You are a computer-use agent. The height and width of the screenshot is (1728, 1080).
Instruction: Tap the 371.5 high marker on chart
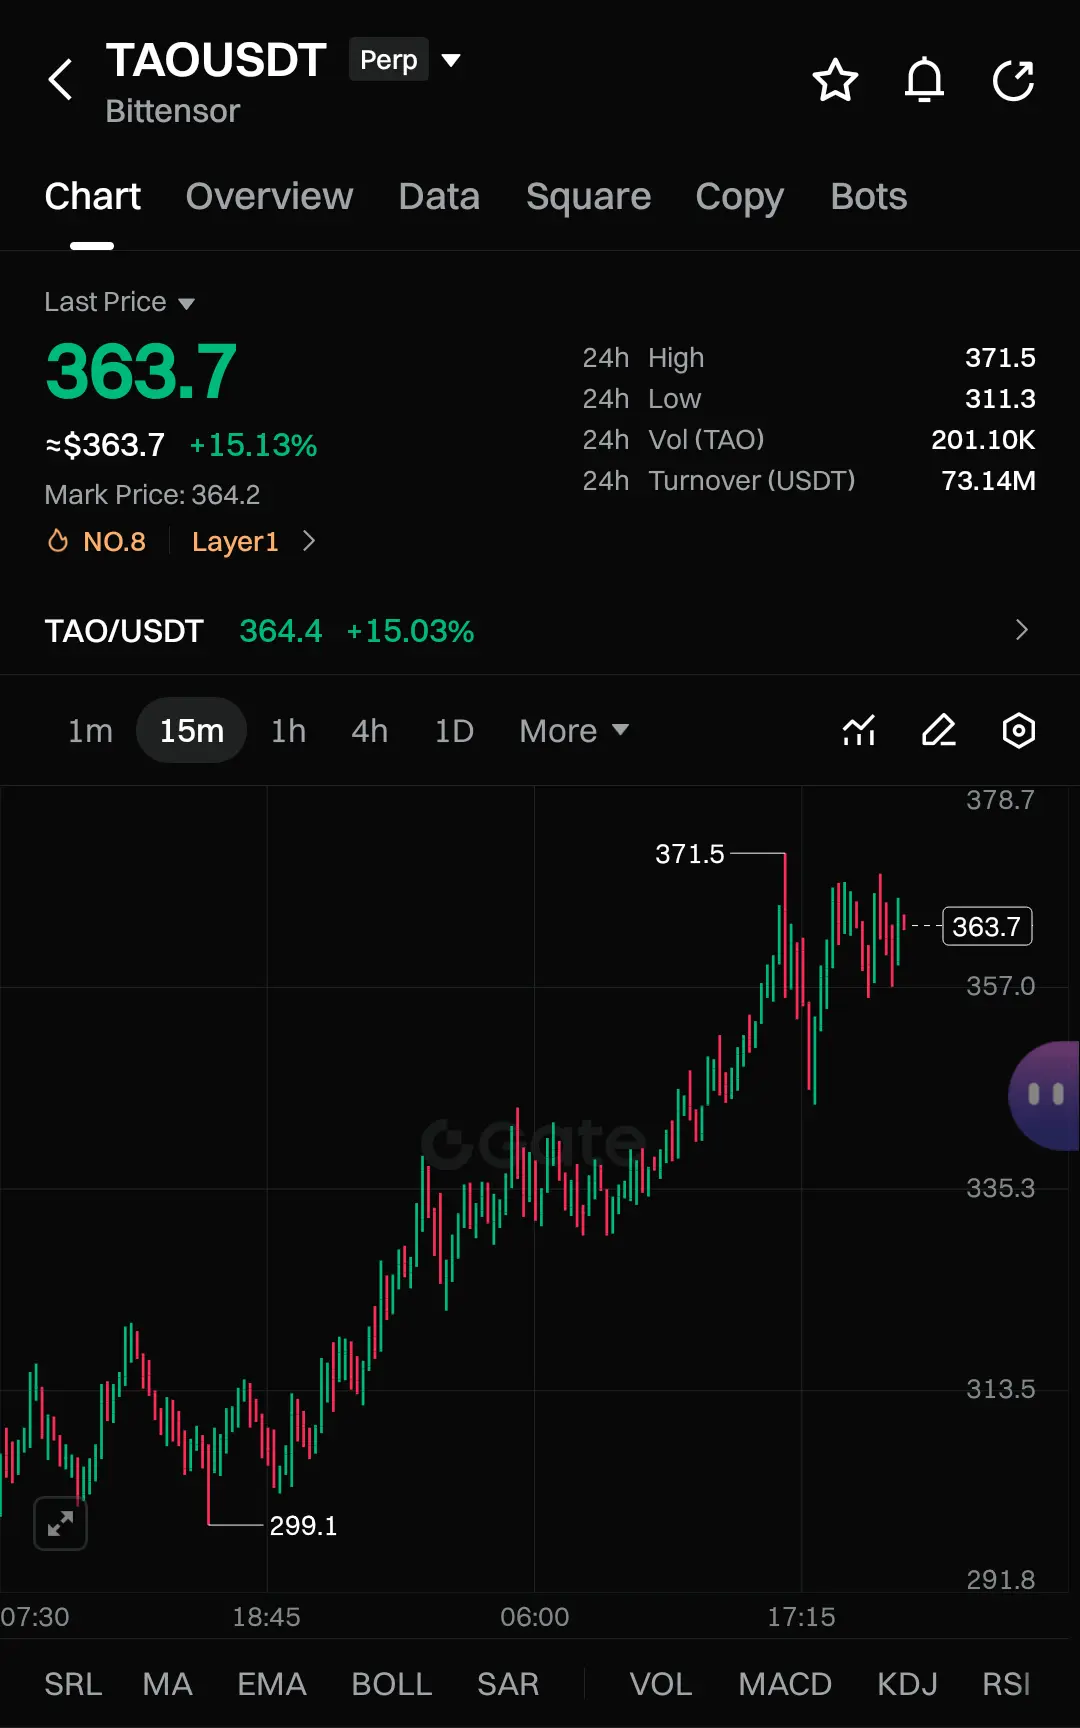coord(689,854)
